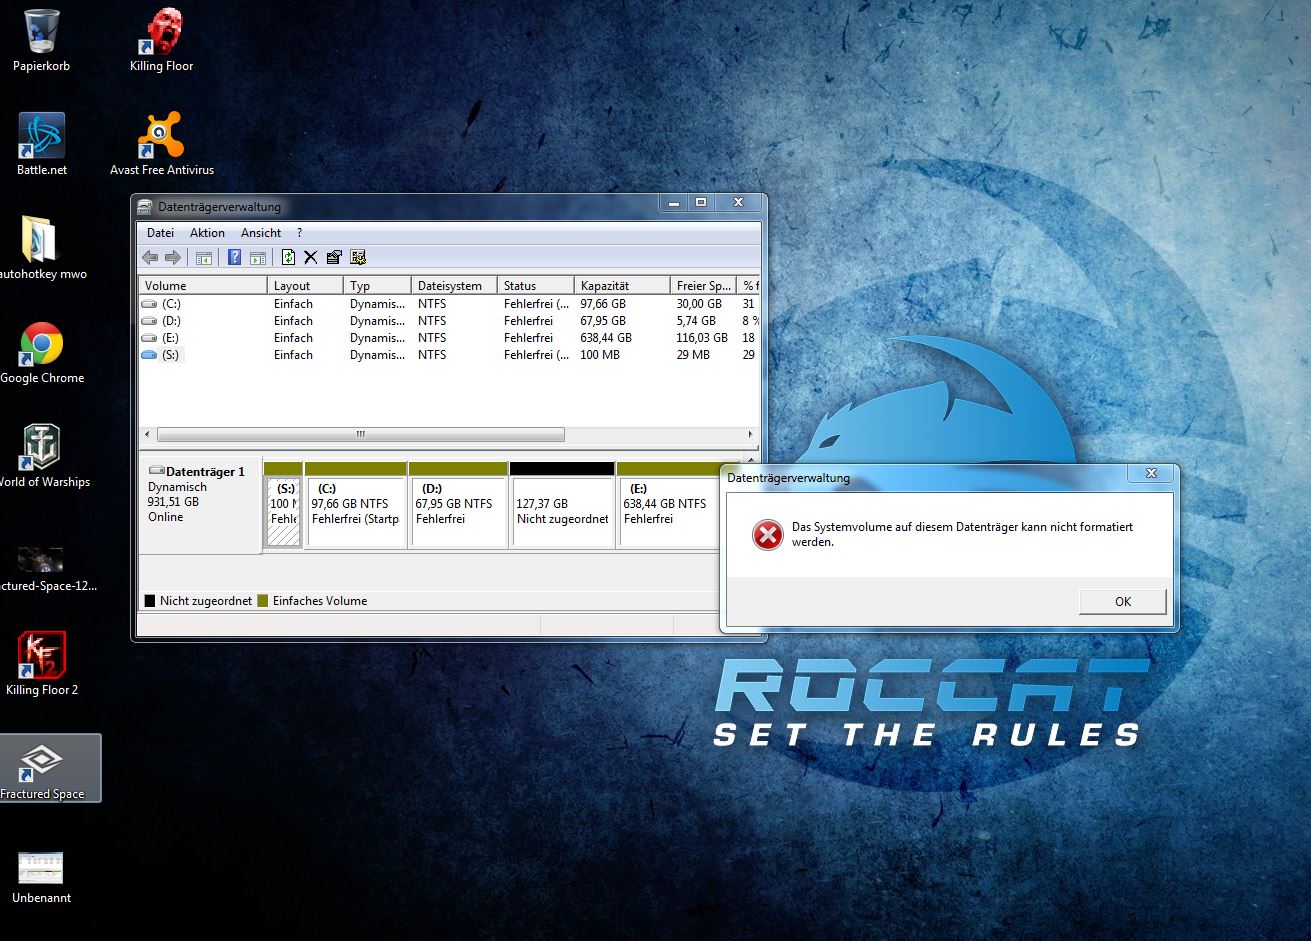The height and width of the screenshot is (941, 1311).
Task: Launch Killing Floor 2 desktop shortcut
Action: pyautogui.click(x=41, y=663)
